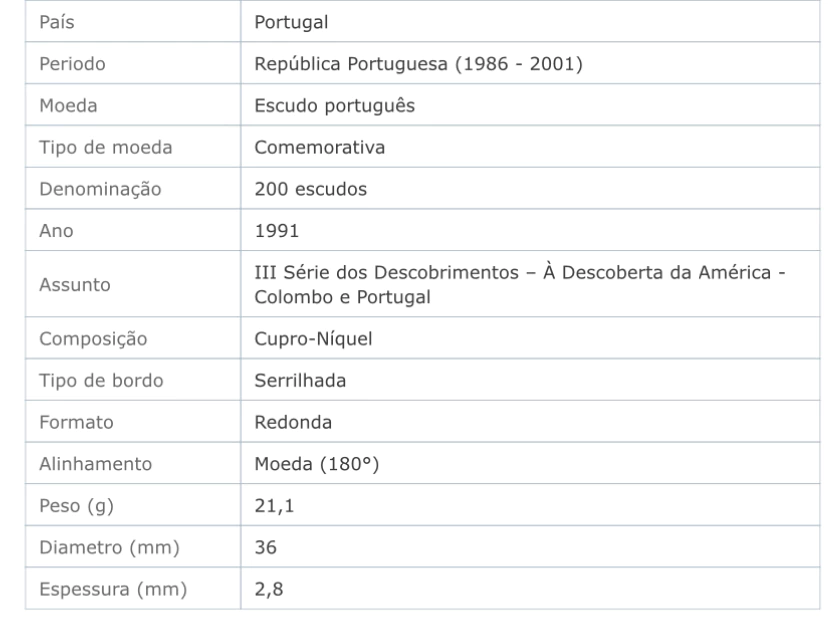Select the Cupro-Níquel composition value
Image resolution: width=828 pixels, height=624 pixels.
point(313,338)
